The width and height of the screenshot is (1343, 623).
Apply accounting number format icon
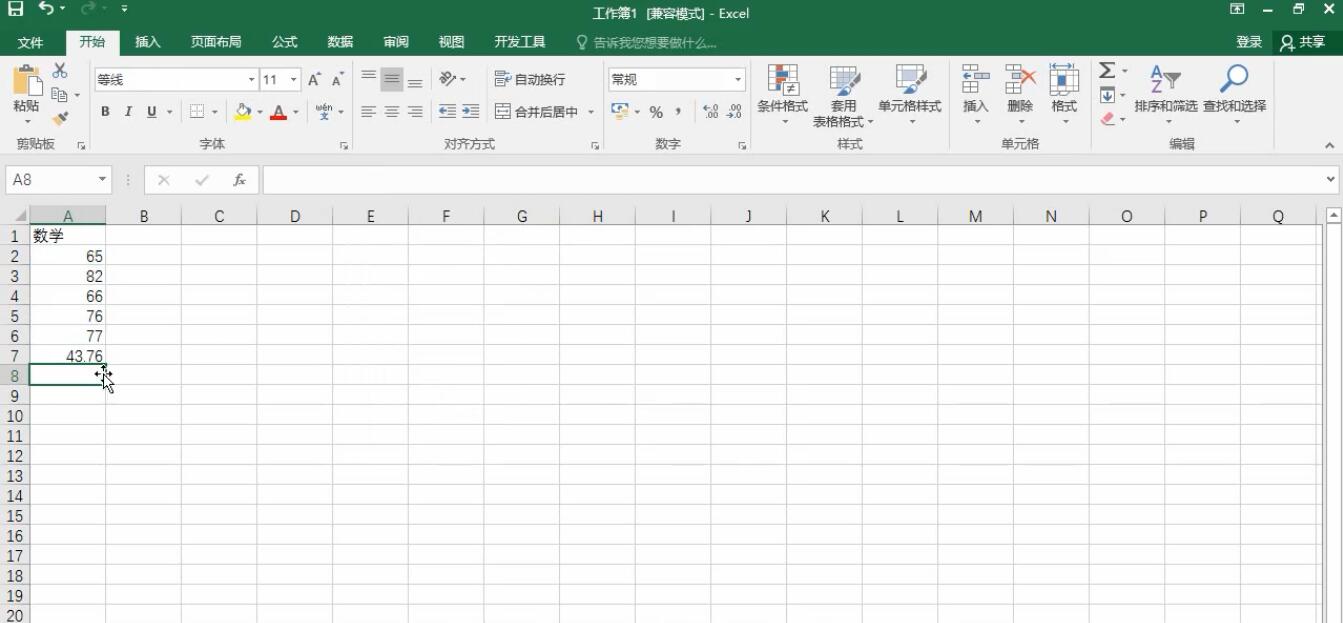click(x=619, y=112)
